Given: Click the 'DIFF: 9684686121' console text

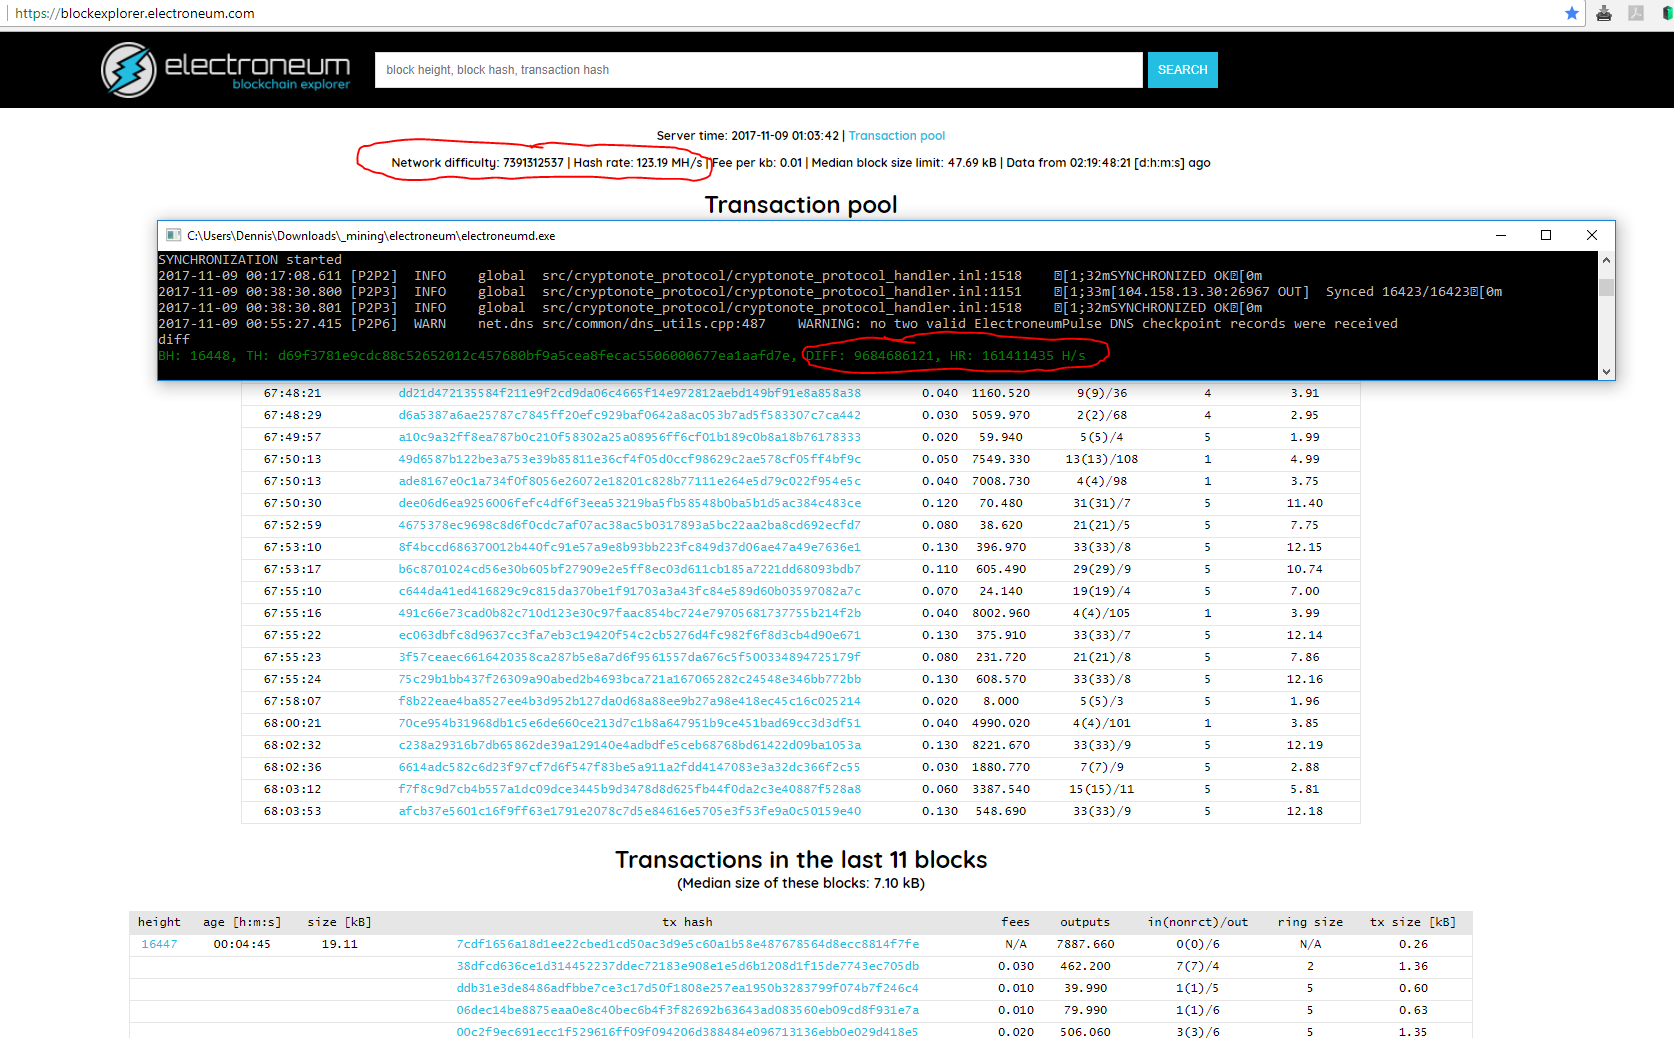Looking at the screenshot, I should [x=870, y=356].
